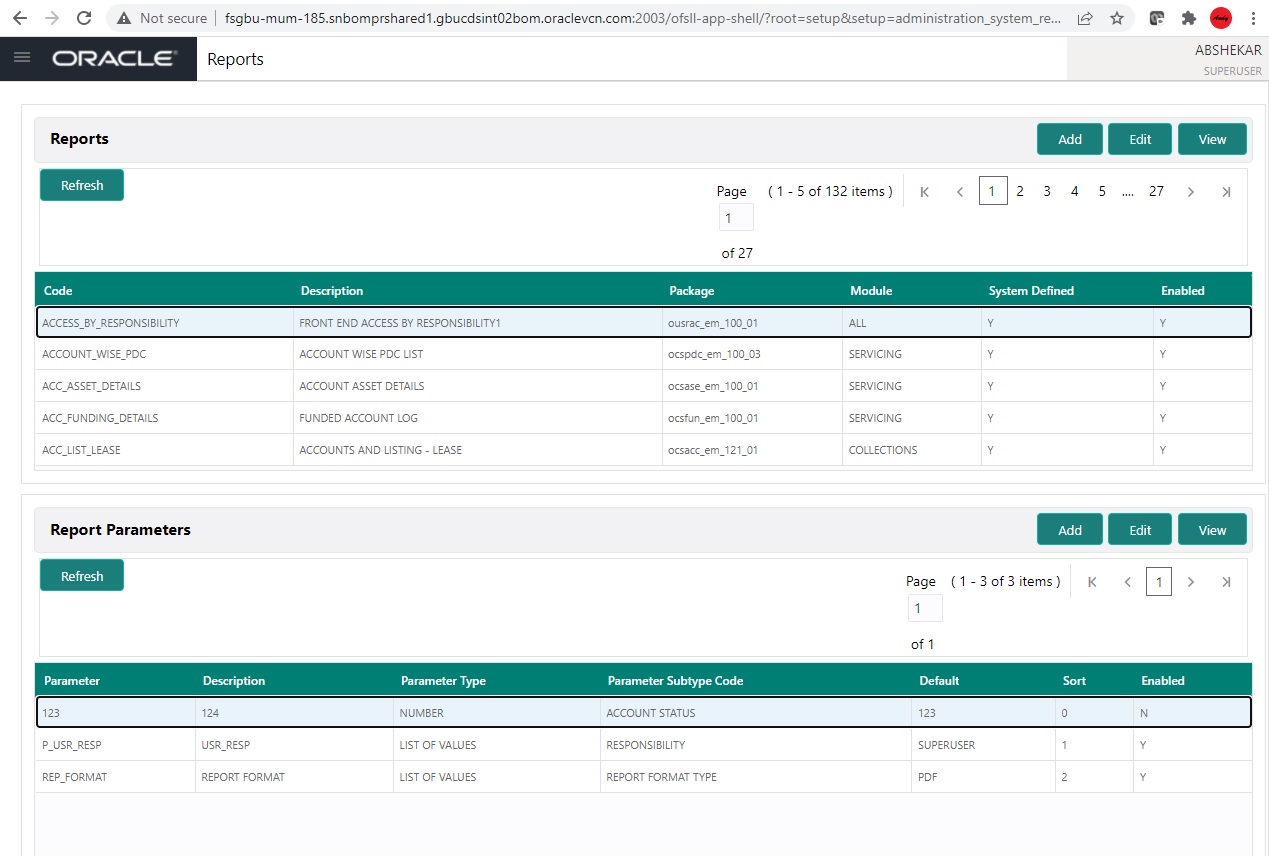The width and height of the screenshot is (1269, 856).
Task: Go to first page in Report Parameters pager
Action: click(1092, 582)
